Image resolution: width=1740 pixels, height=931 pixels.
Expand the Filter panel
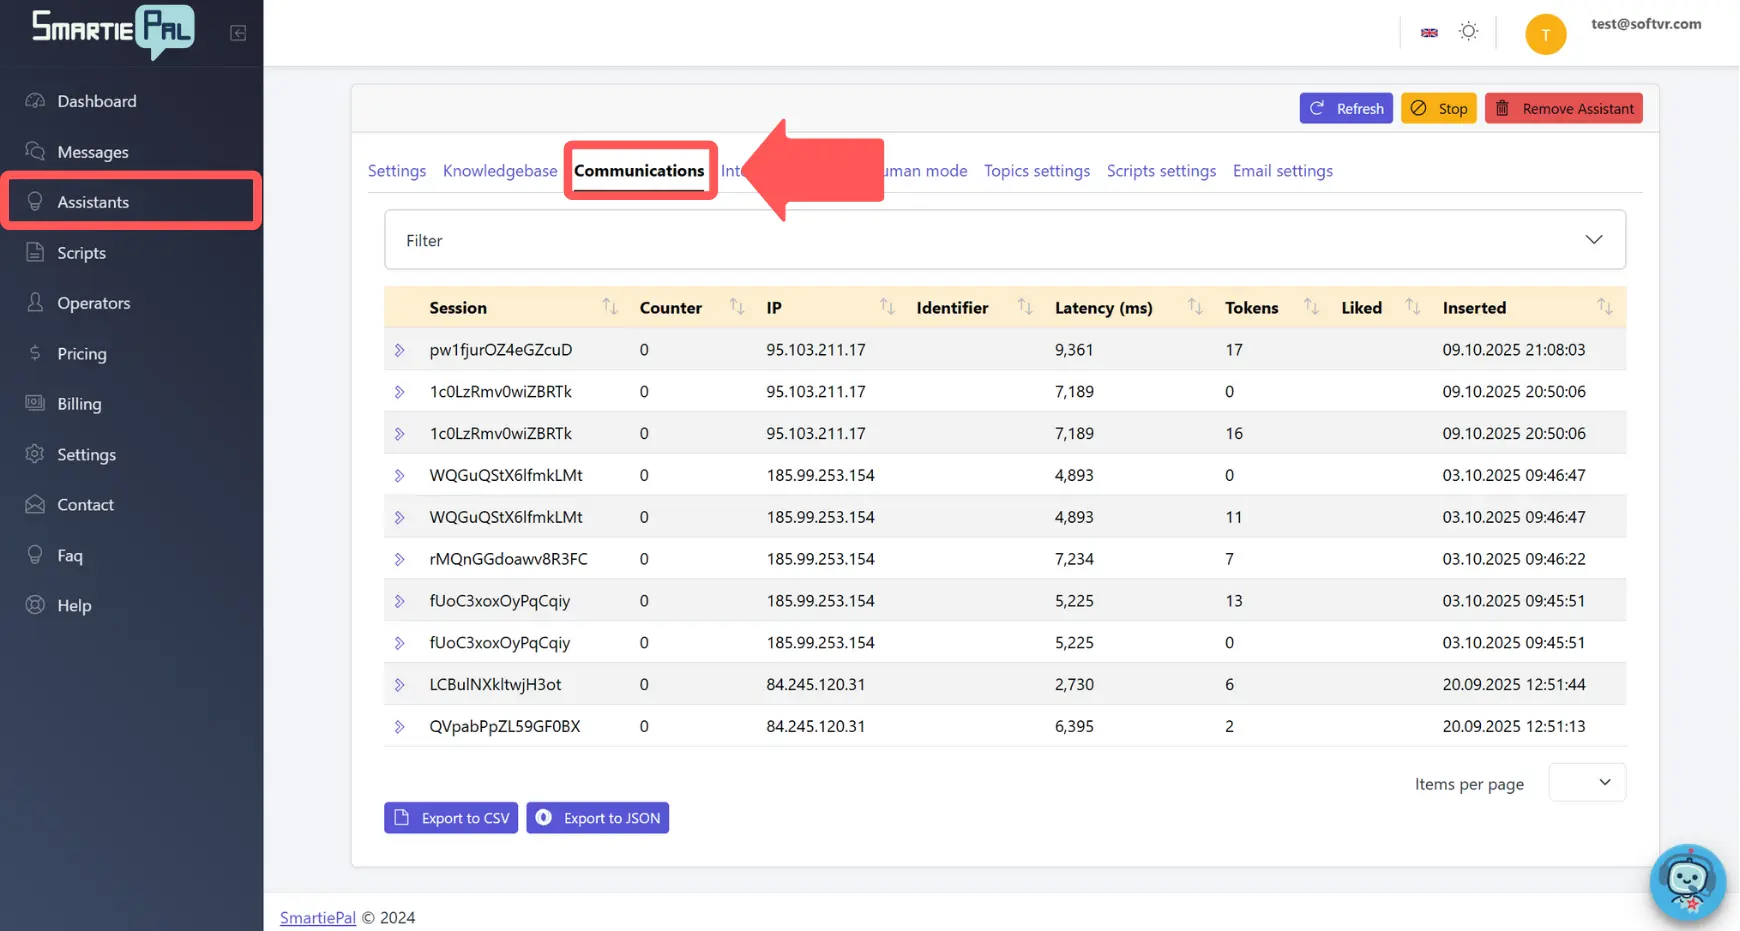[1592, 239]
